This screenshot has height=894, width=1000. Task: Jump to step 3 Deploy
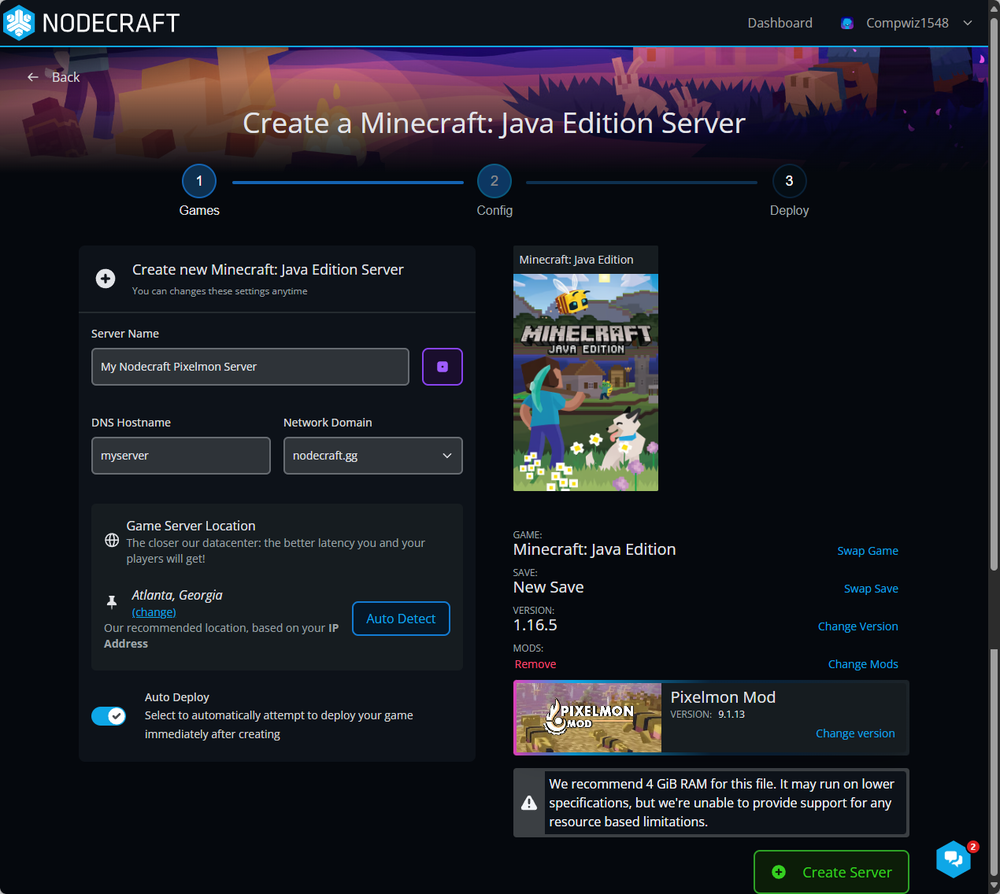[789, 181]
